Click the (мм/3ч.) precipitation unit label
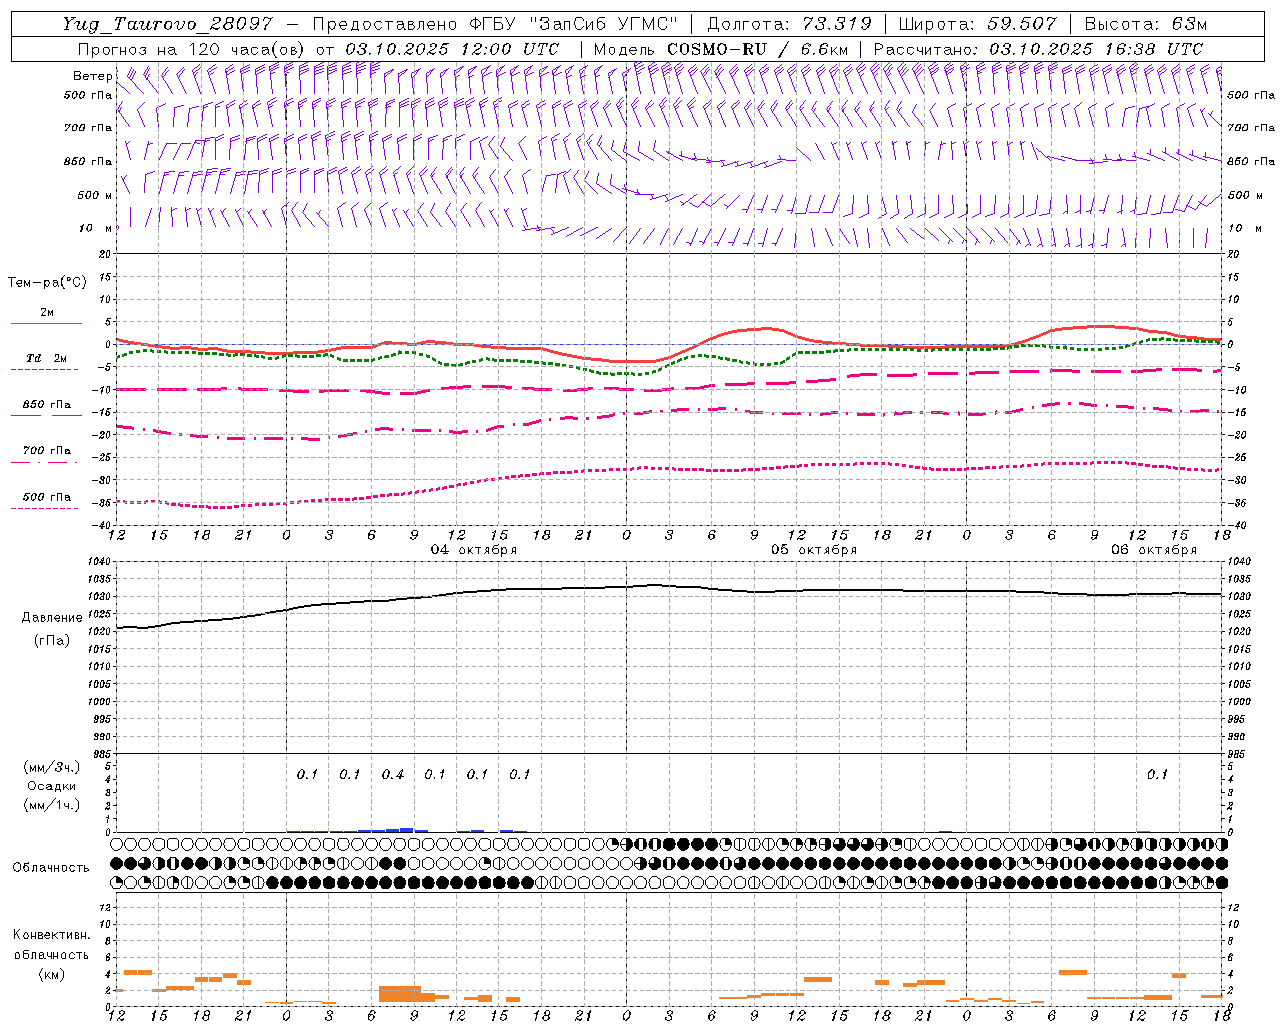Image resolution: width=1280 pixels, height=1024 pixels. coord(51,767)
